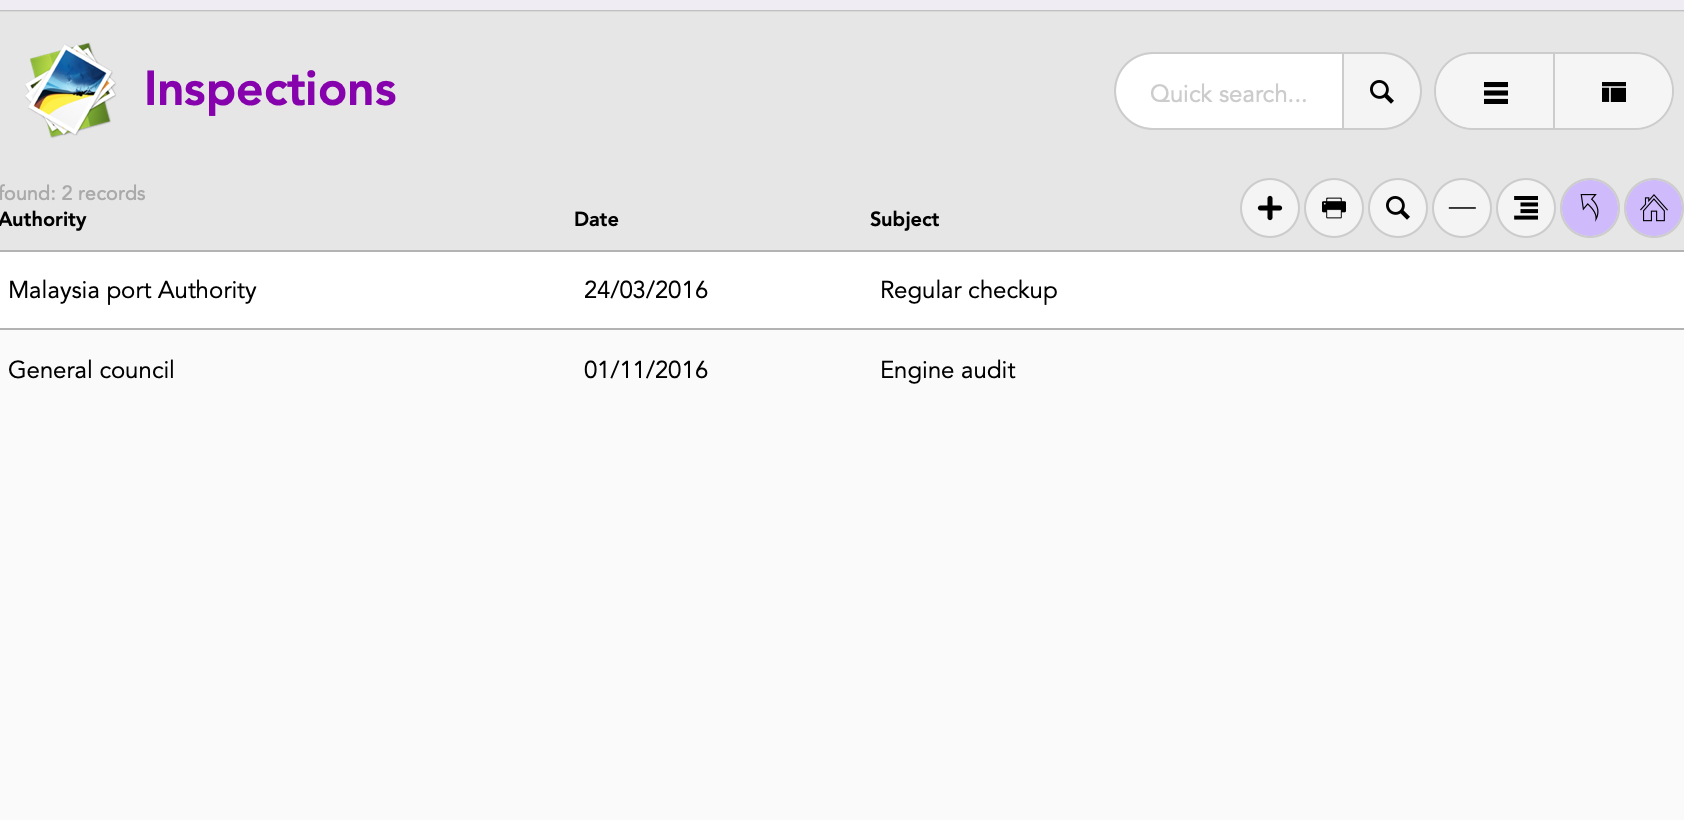Image resolution: width=1684 pixels, height=820 pixels.
Task: Click the add new record plus icon
Action: coord(1270,208)
